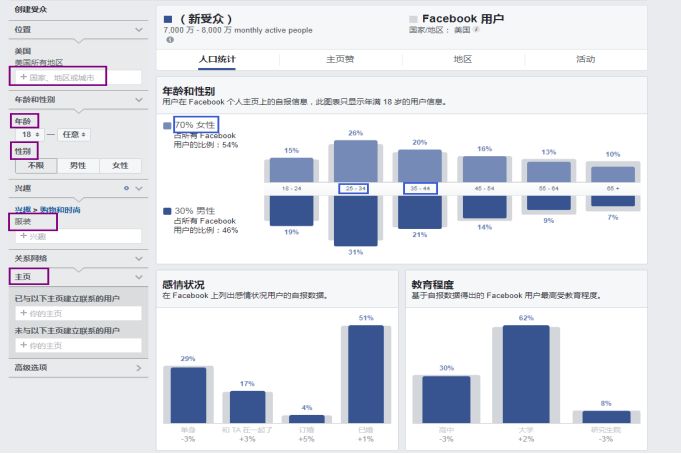Click the 30% 男性 label
681x454 pixels.
tap(195, 211)
